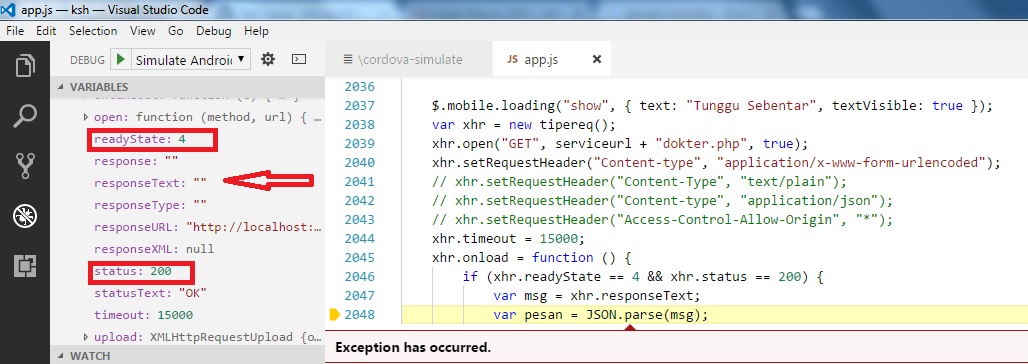Viewport: 1028px width, 364px height.
Task: Start debugging with the green play button
Action: pos(120,59)
